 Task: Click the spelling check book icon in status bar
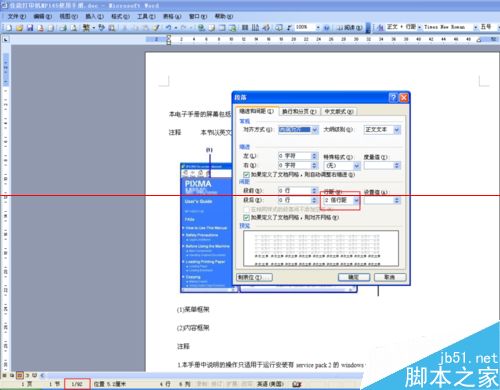coord(296,384)
